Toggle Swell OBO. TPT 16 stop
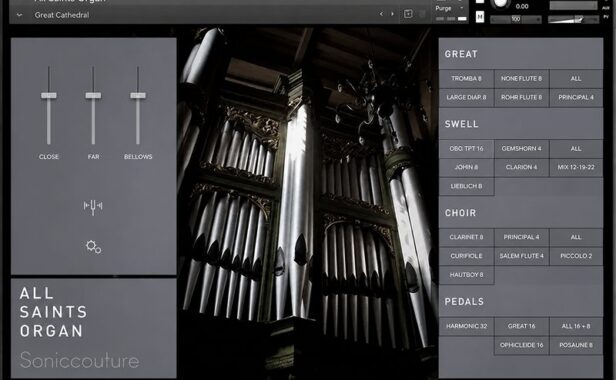 click(x=466, y=149)
